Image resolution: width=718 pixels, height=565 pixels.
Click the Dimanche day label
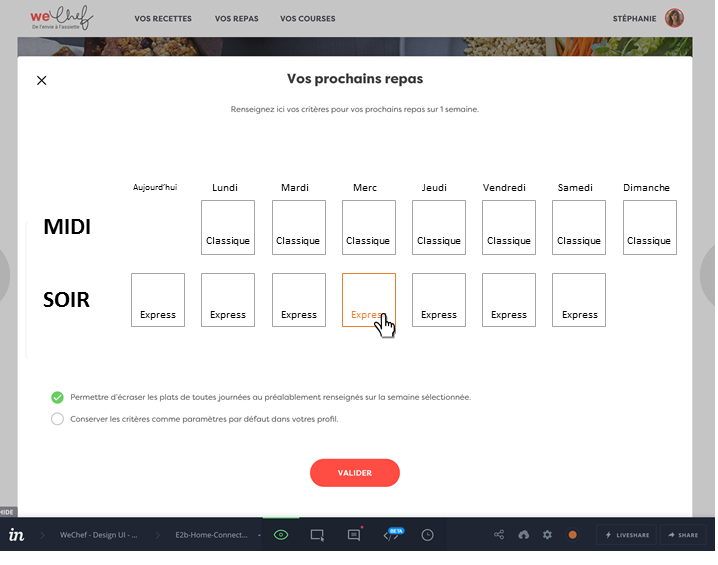[647, 188]
